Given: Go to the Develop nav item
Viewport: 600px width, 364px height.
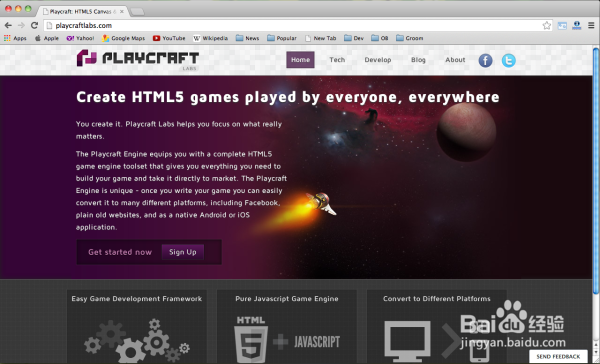Looking at the screenshot, I should (x=378, y=60).
